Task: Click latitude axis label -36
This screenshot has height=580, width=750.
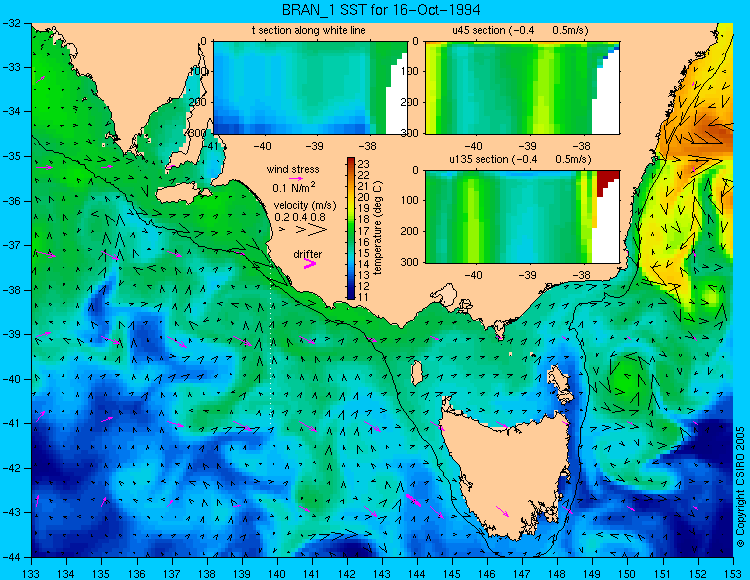Action: (x=11, y=201)
